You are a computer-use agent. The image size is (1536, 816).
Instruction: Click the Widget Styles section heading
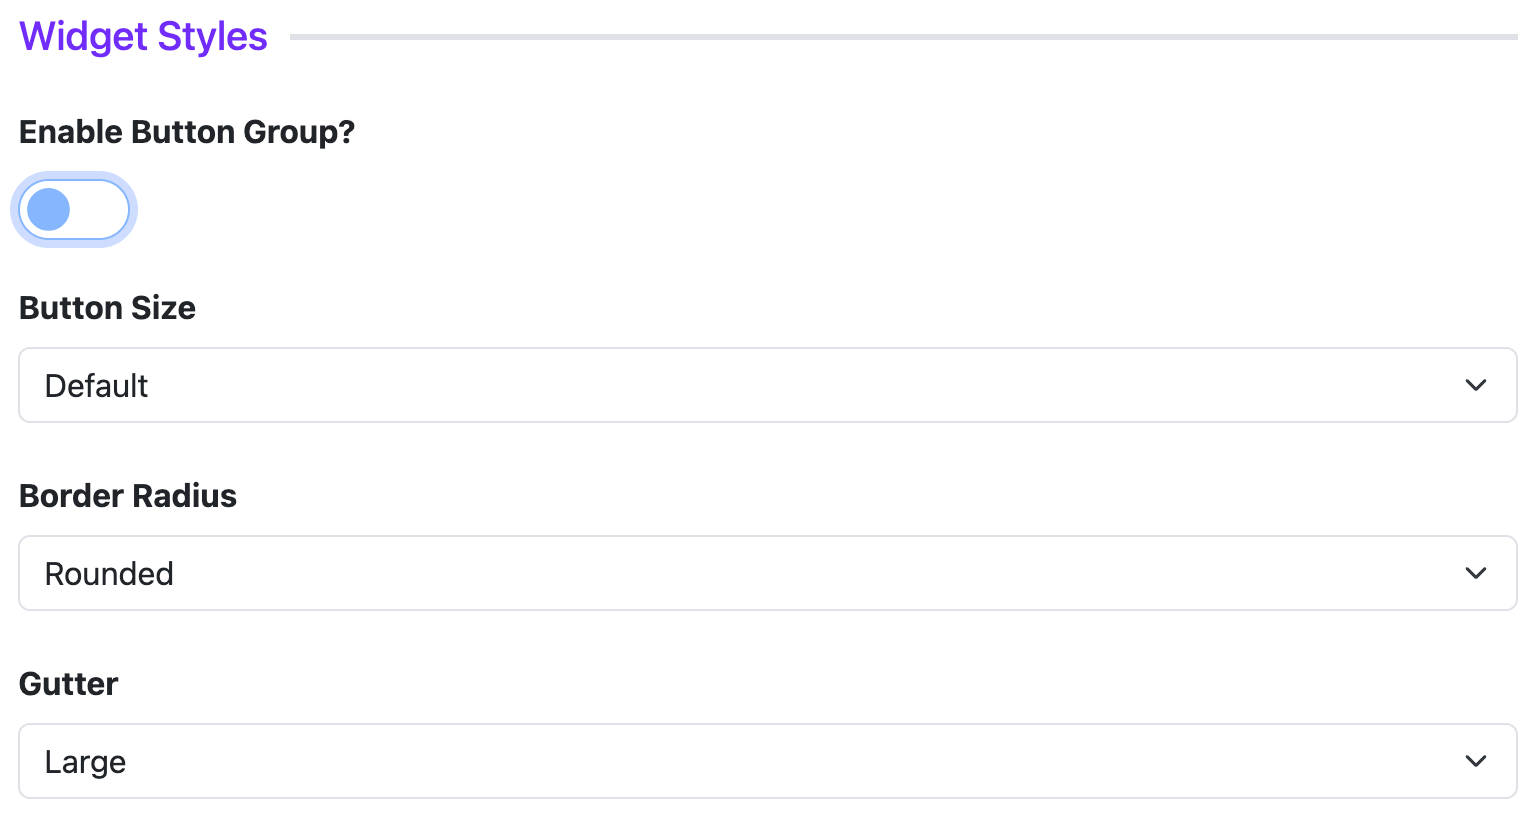pos(143,37)
